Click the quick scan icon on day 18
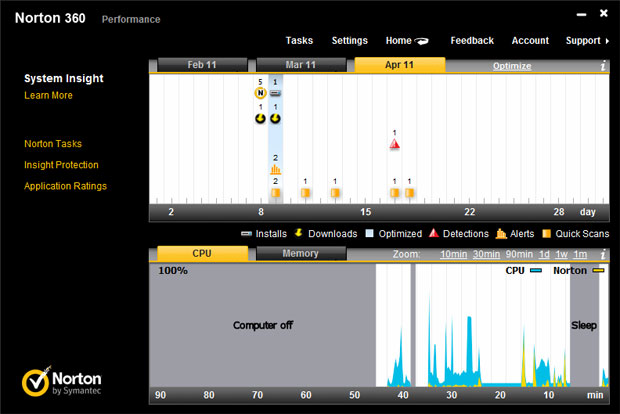The image size is (620, 414). coord(410,193)
